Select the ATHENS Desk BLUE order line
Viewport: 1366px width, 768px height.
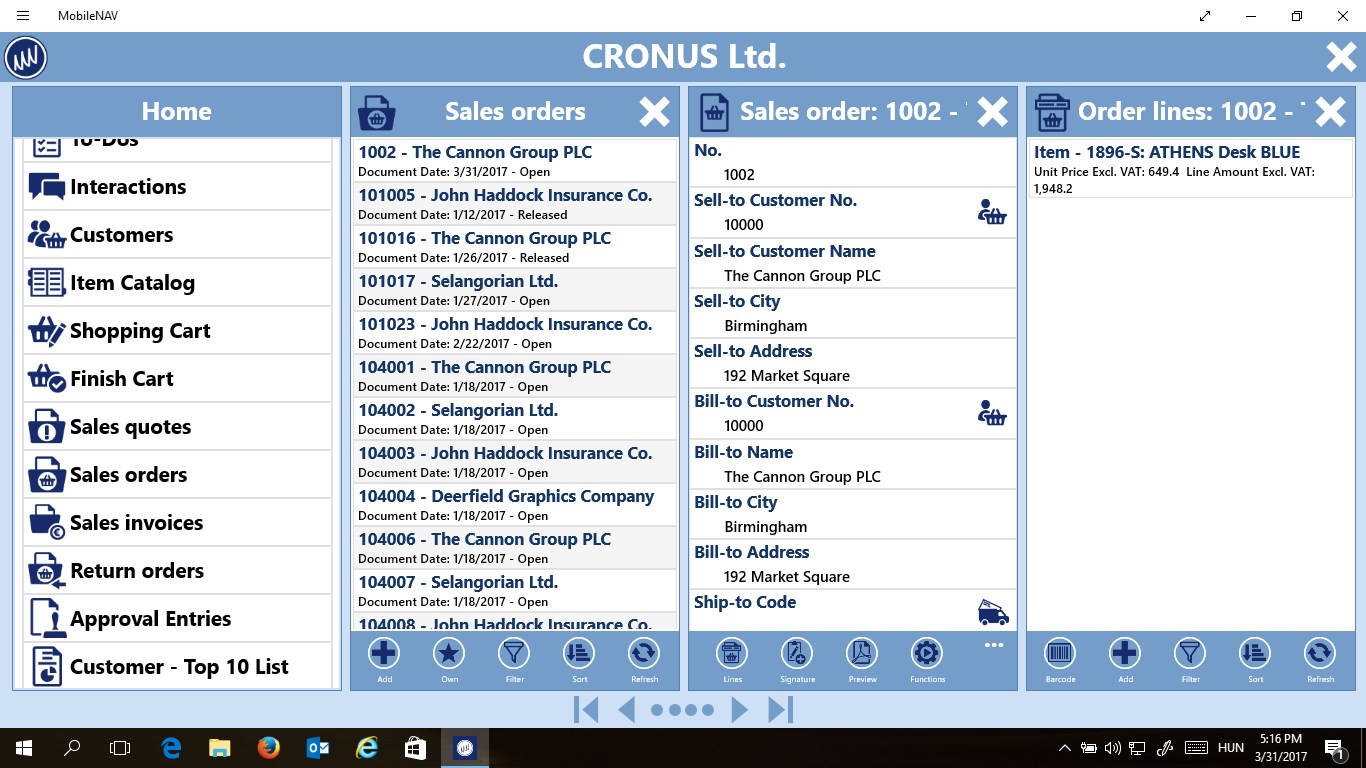pyautogui.click(x=1190, y=169)
